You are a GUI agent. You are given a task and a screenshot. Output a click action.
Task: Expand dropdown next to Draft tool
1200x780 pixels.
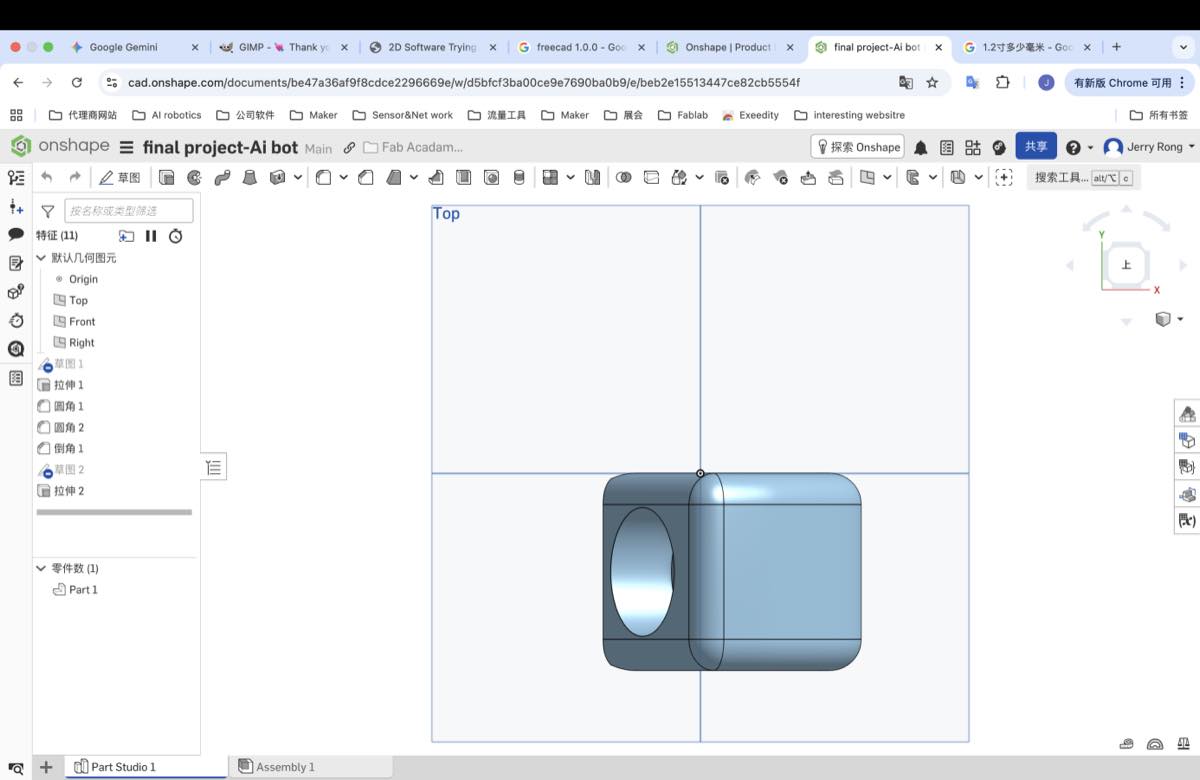(414, 178)
